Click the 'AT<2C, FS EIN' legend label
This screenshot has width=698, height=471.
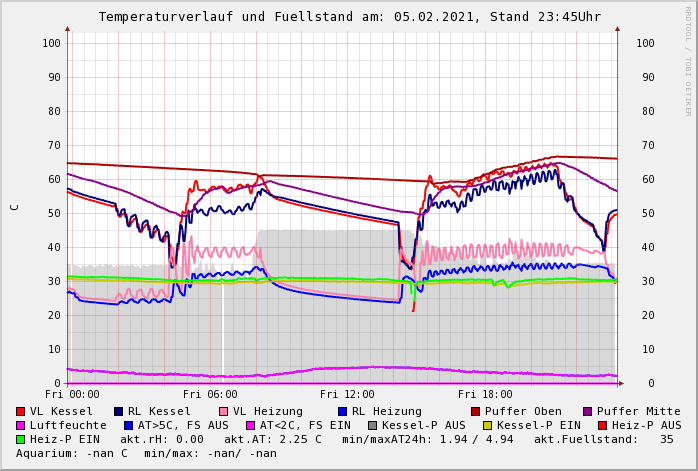point(305,425)
